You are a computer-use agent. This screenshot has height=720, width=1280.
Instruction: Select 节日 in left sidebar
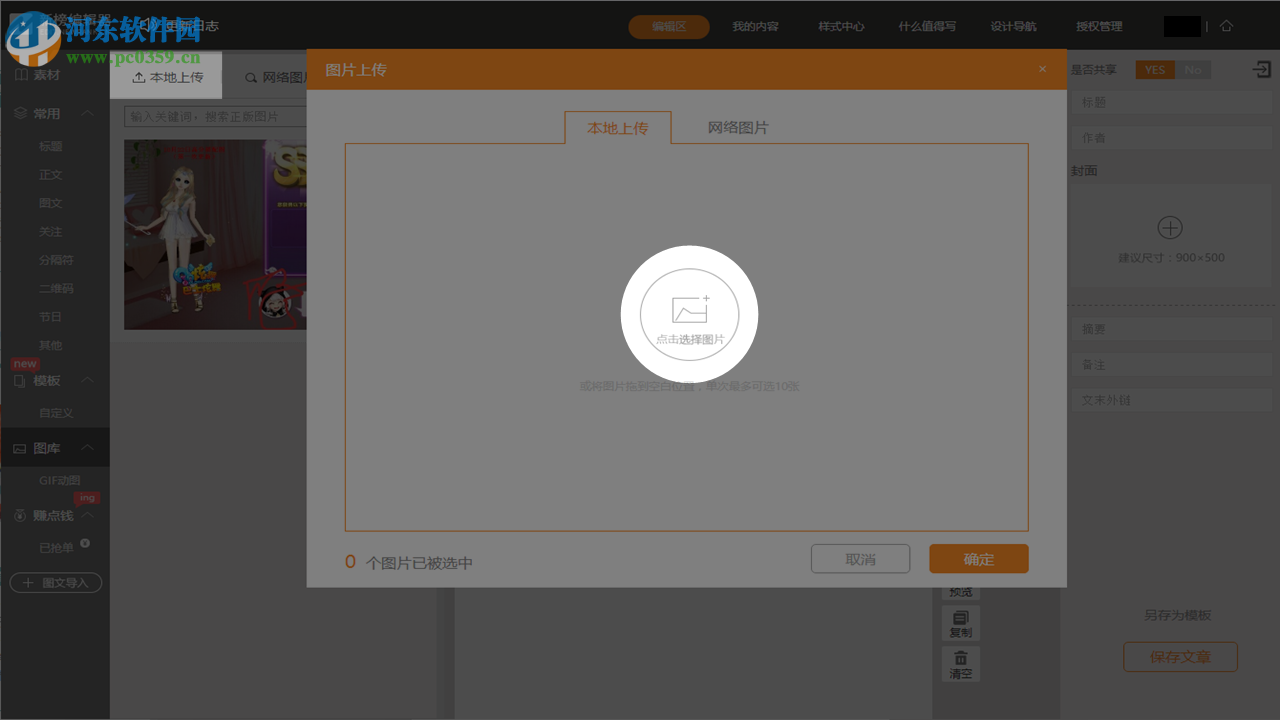[51, 317]
